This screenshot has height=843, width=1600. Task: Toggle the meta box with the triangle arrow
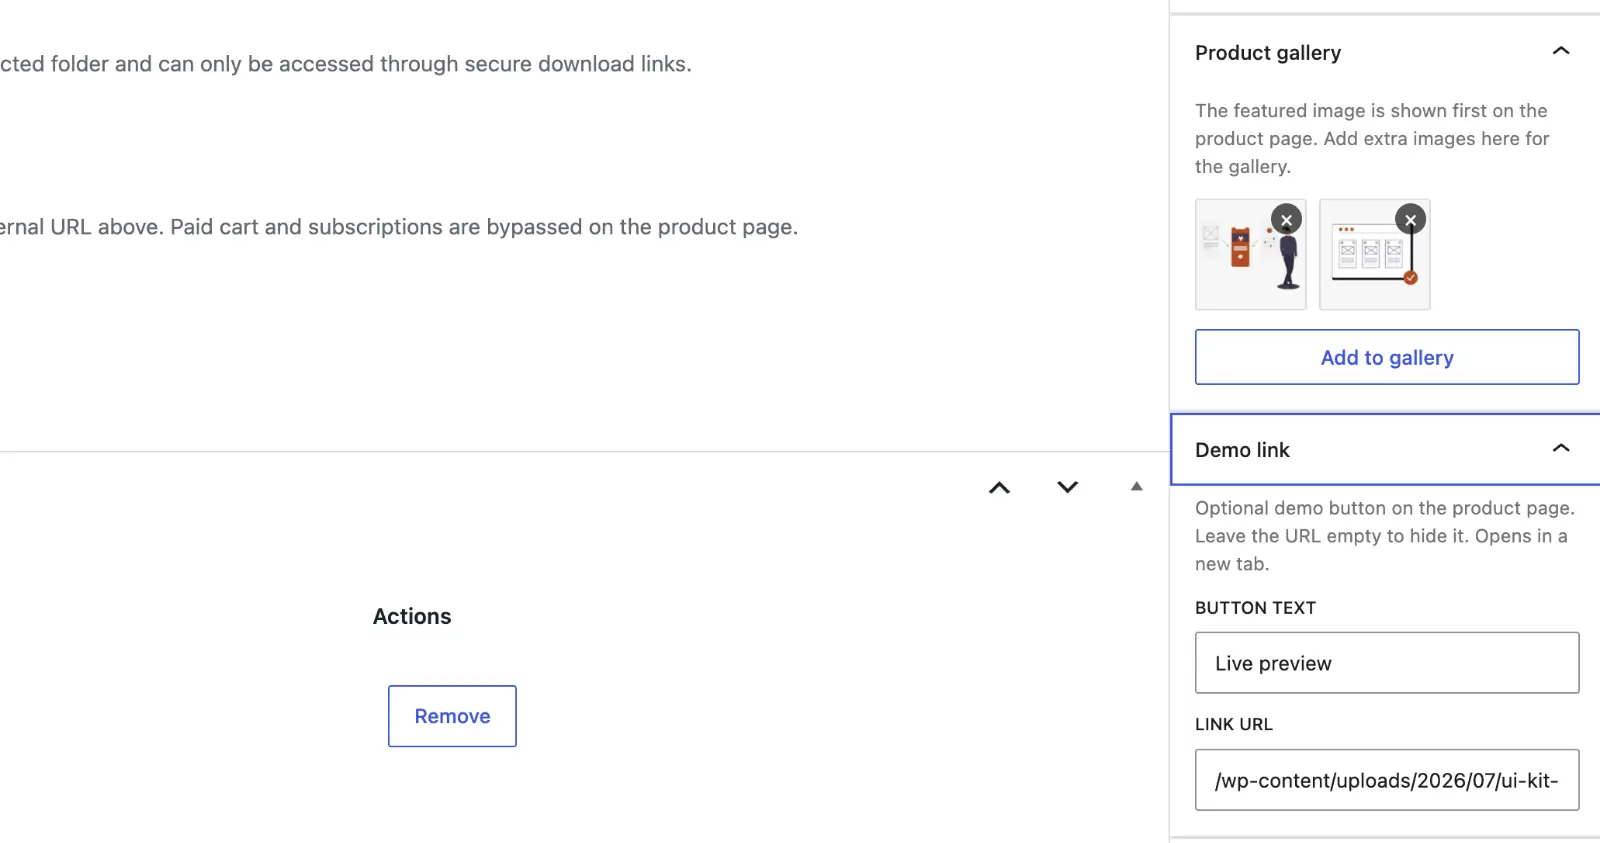[x=1136, y=487]
